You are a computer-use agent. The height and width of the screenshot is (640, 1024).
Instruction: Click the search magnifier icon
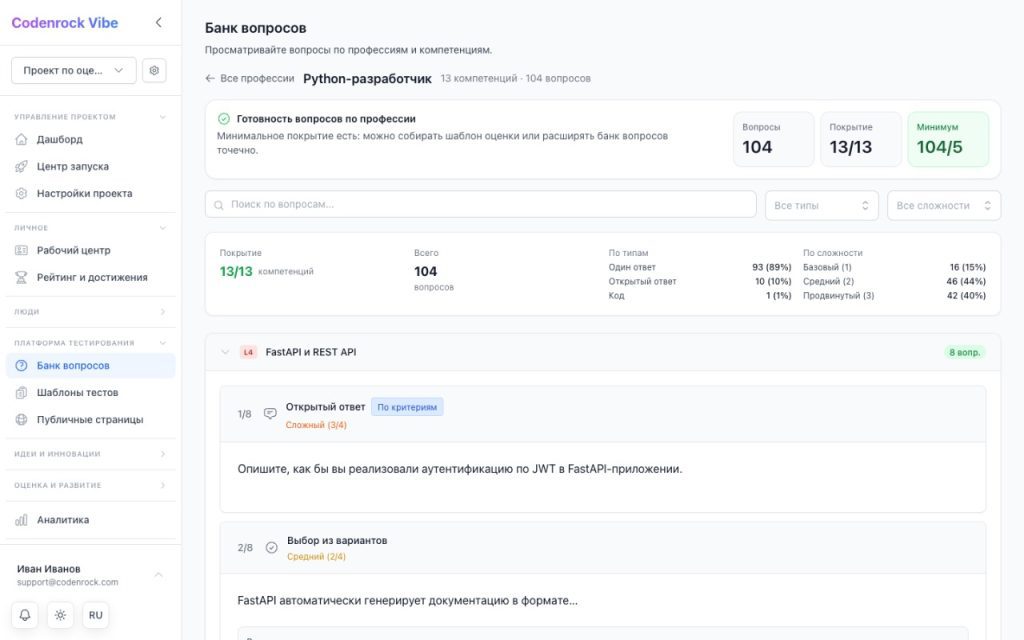pyautogui.click(x=219, y=205)
